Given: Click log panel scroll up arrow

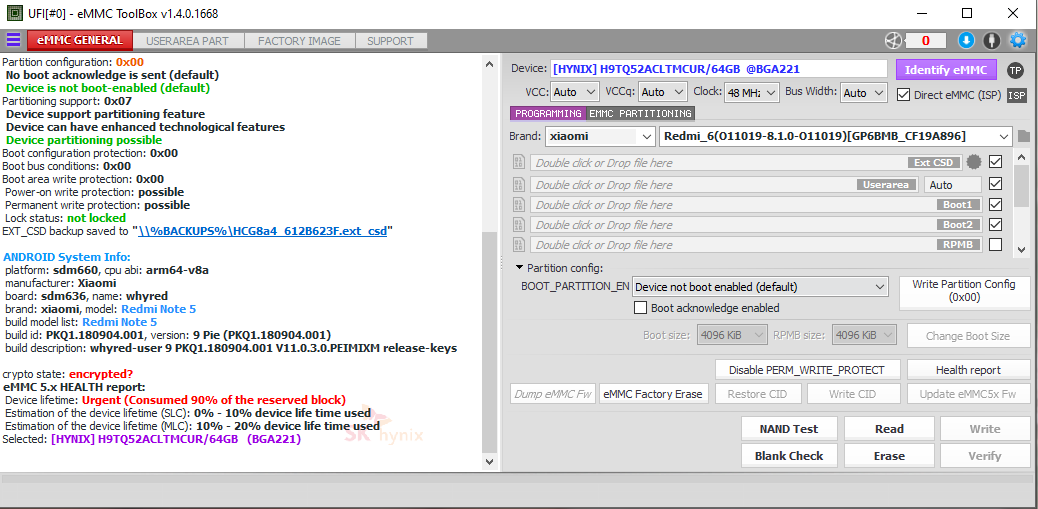Looking at the screenshot, I should pyautogui.click(x=489, y=64).
